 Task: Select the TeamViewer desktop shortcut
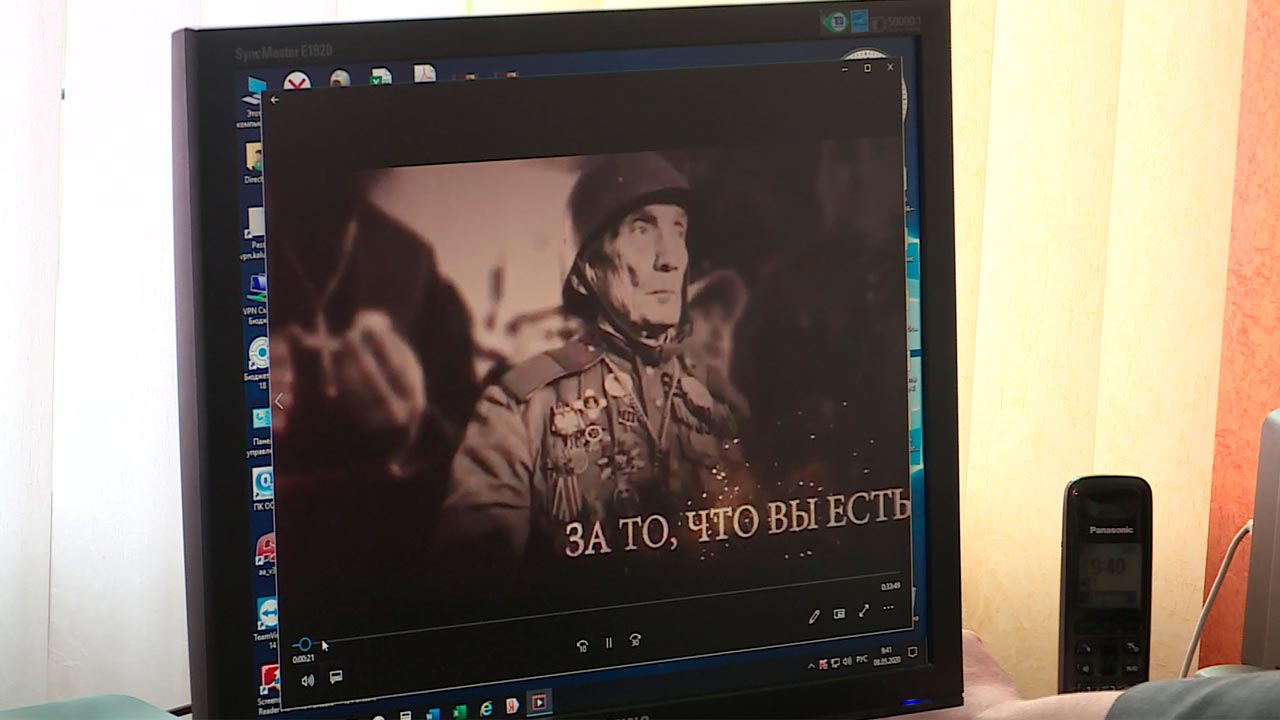tap(266, 620)
